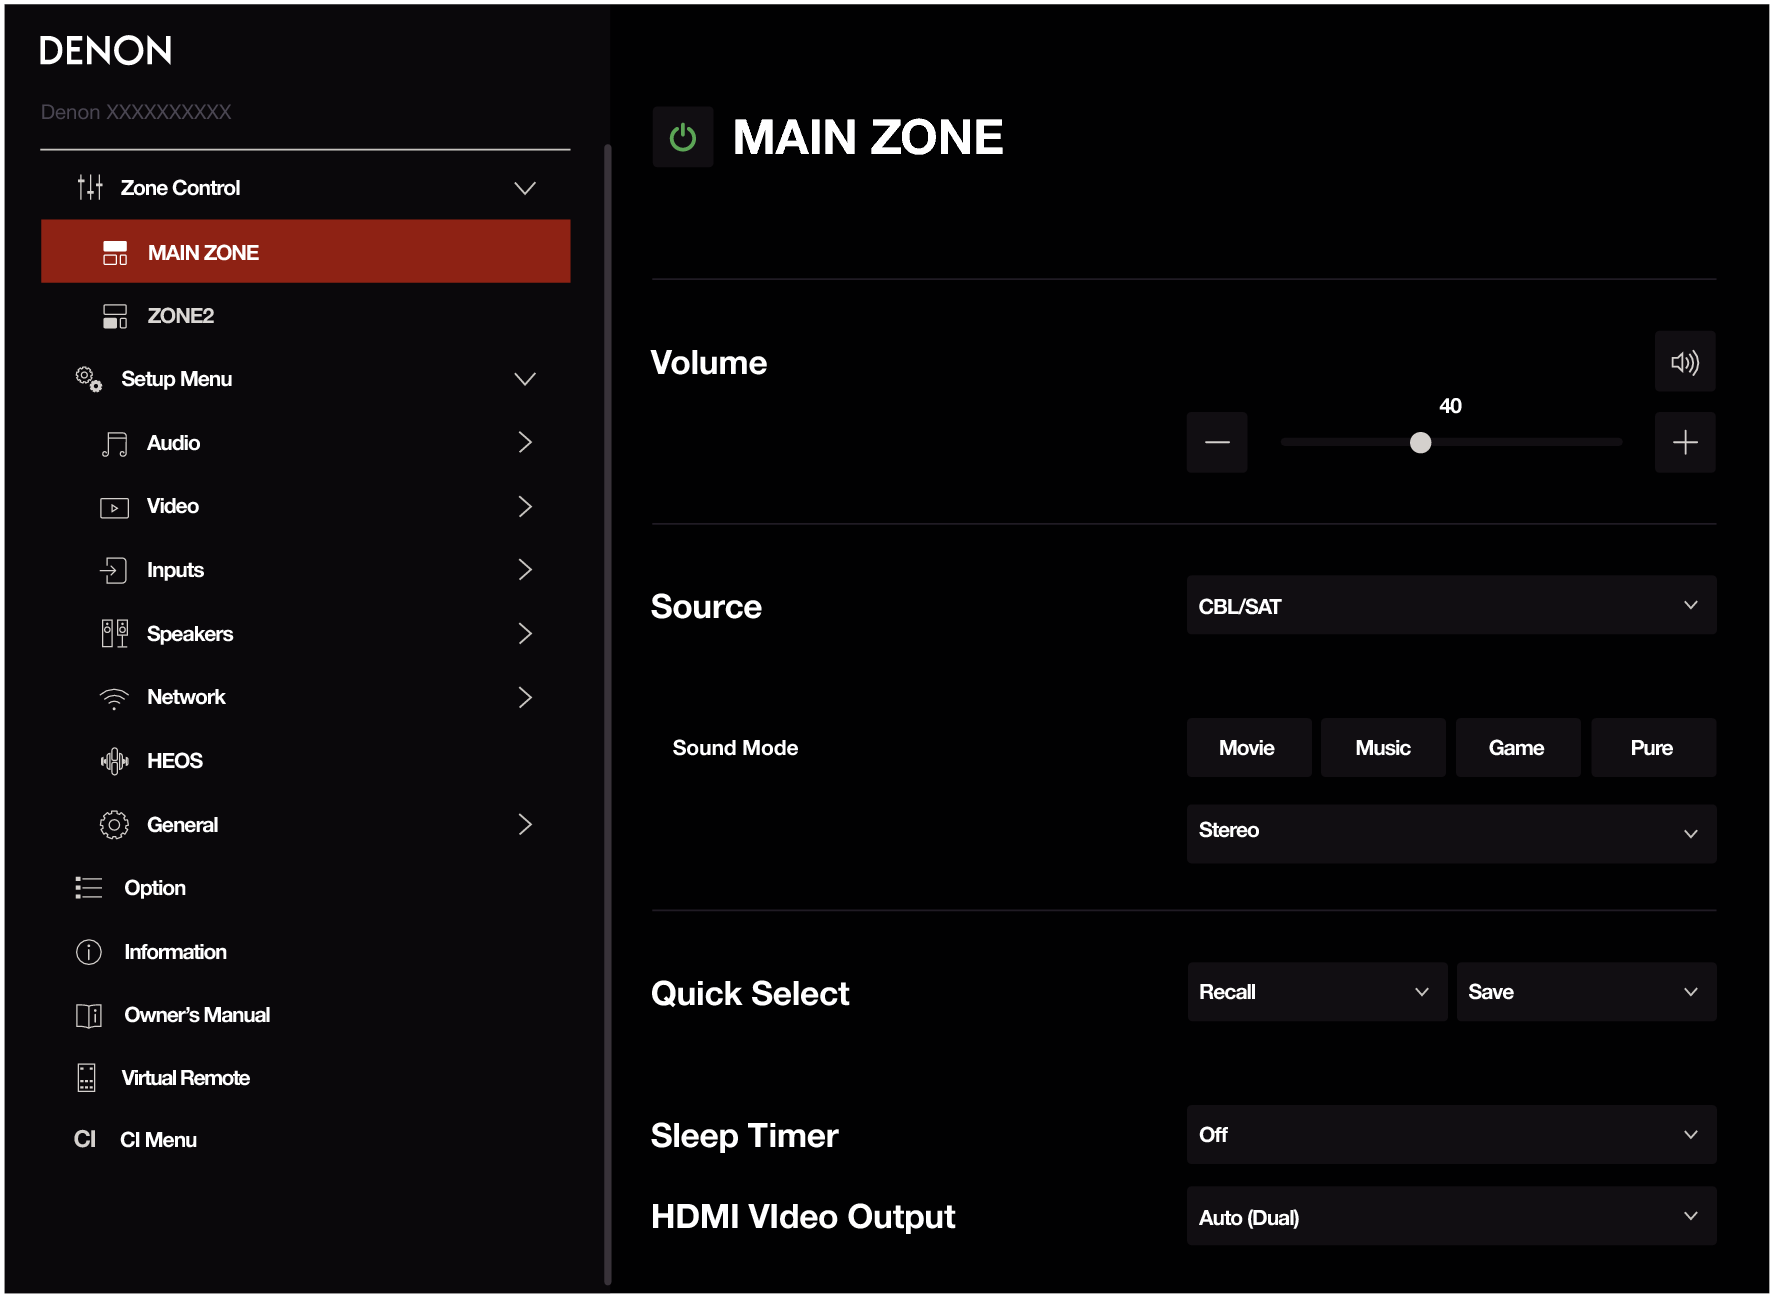
Task: Select MAIN ZONE in the sidebar
Action: 306,252
